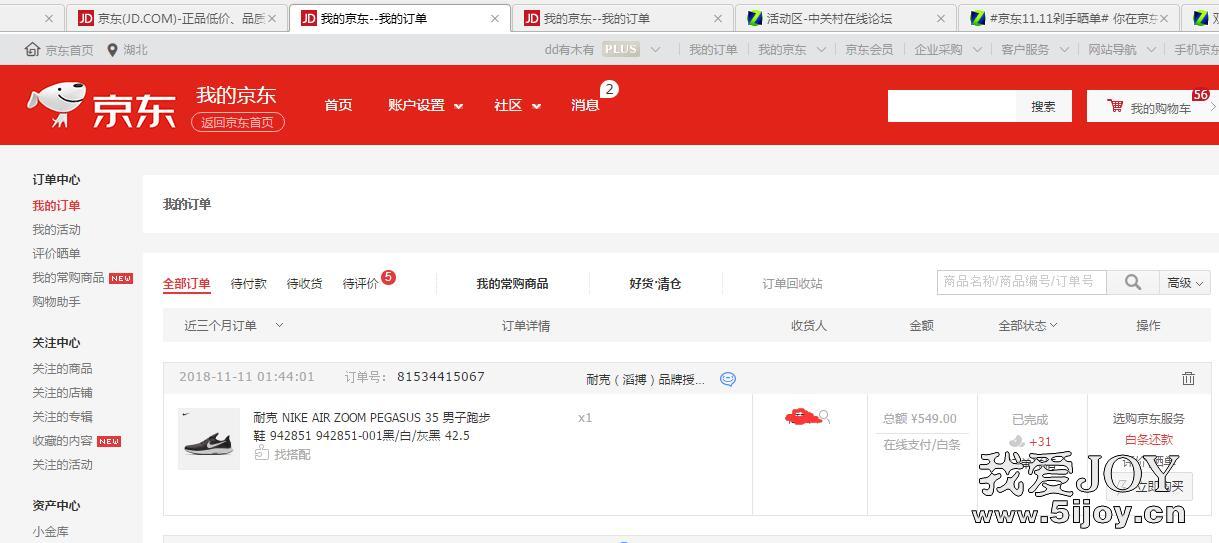Close the active 我的订单 tab

point(495,18)
